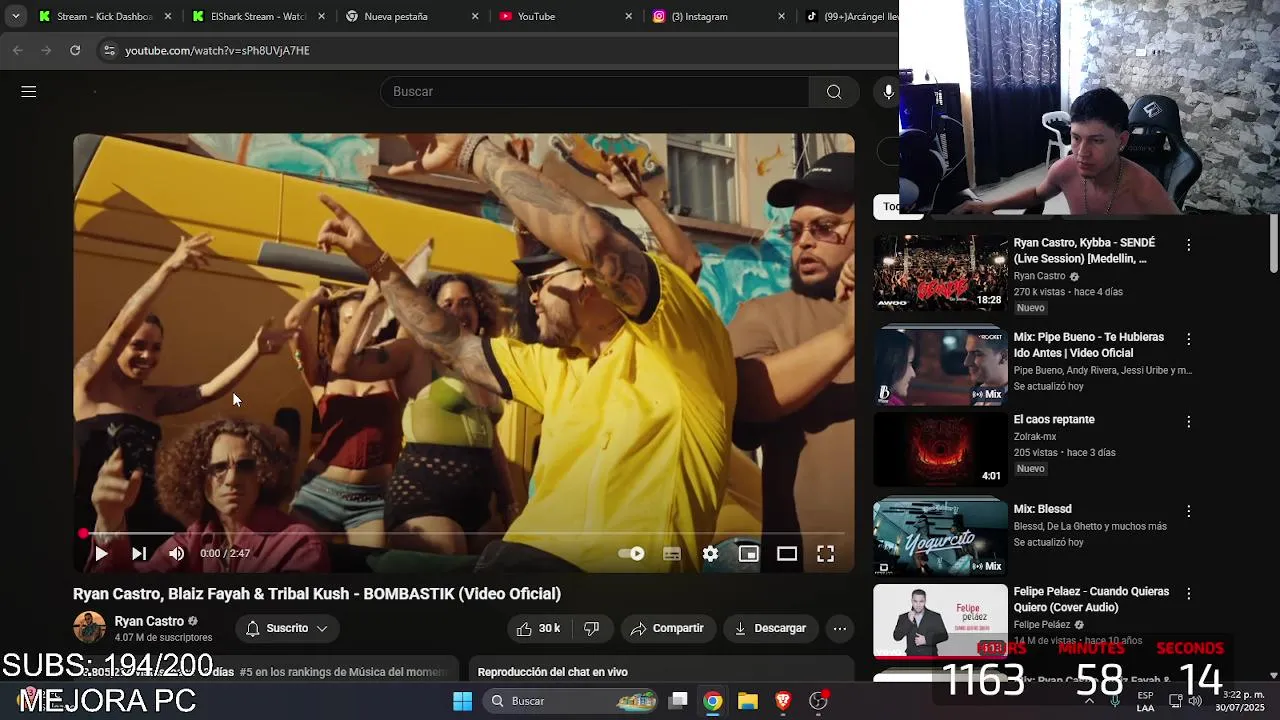Close the Nueva pestaña tab
This screenshot has height=720, width=1280.
475,16
